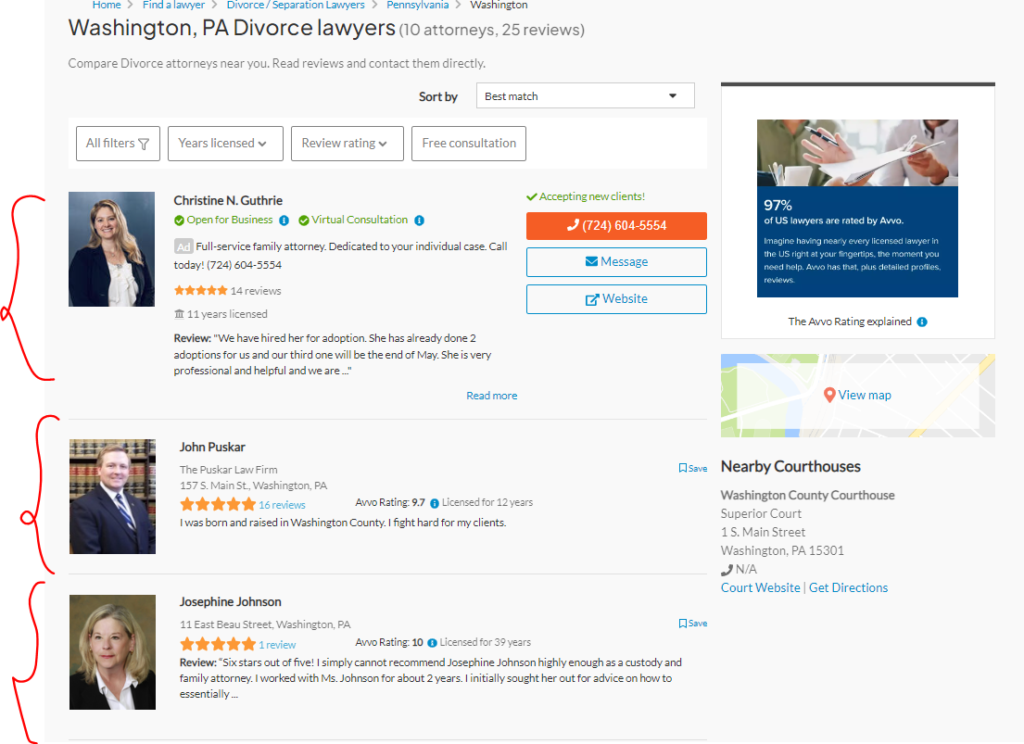Screen dimensions: 1024x744
Task: Select the external link icon on Website button
Action: click(592, 297)
